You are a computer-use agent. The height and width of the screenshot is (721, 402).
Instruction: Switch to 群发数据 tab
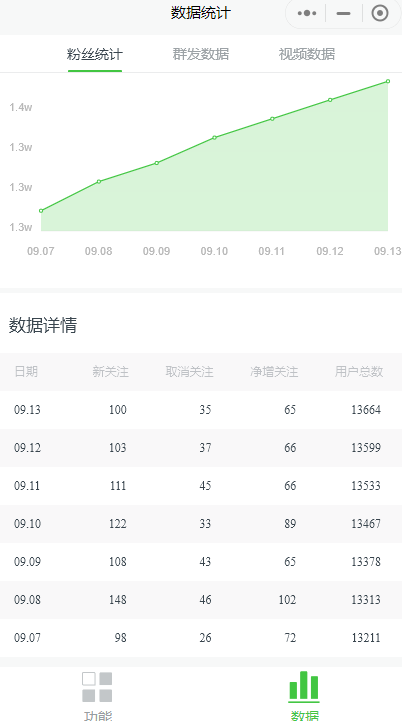click(x=201, y=54)
